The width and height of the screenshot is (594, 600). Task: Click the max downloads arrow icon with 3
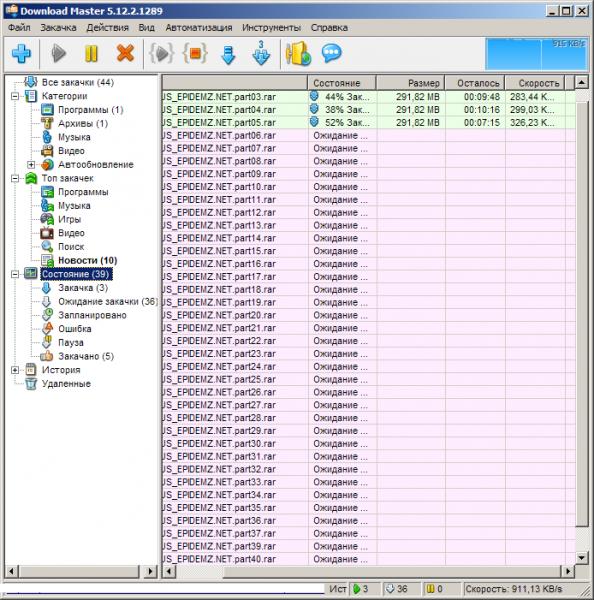tap(261, 53)
